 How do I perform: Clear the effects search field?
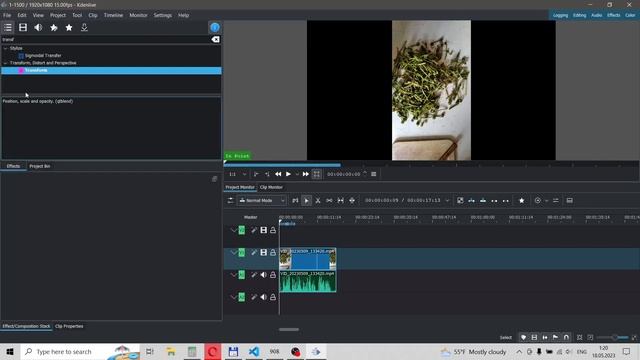(x=215, y=40)
